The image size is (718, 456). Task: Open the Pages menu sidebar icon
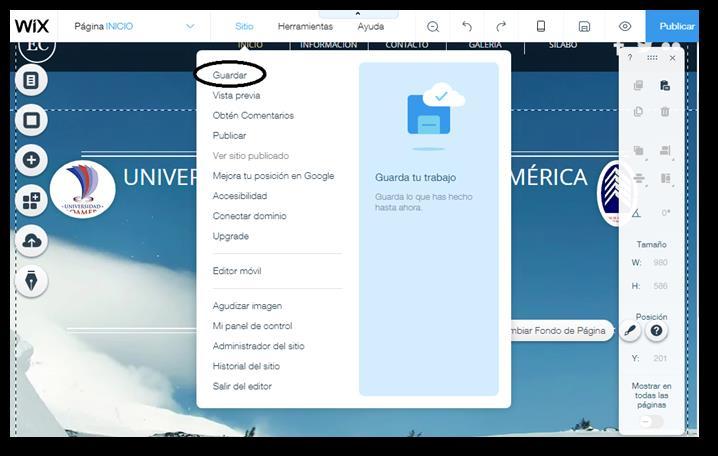click(x=31, y=81)
